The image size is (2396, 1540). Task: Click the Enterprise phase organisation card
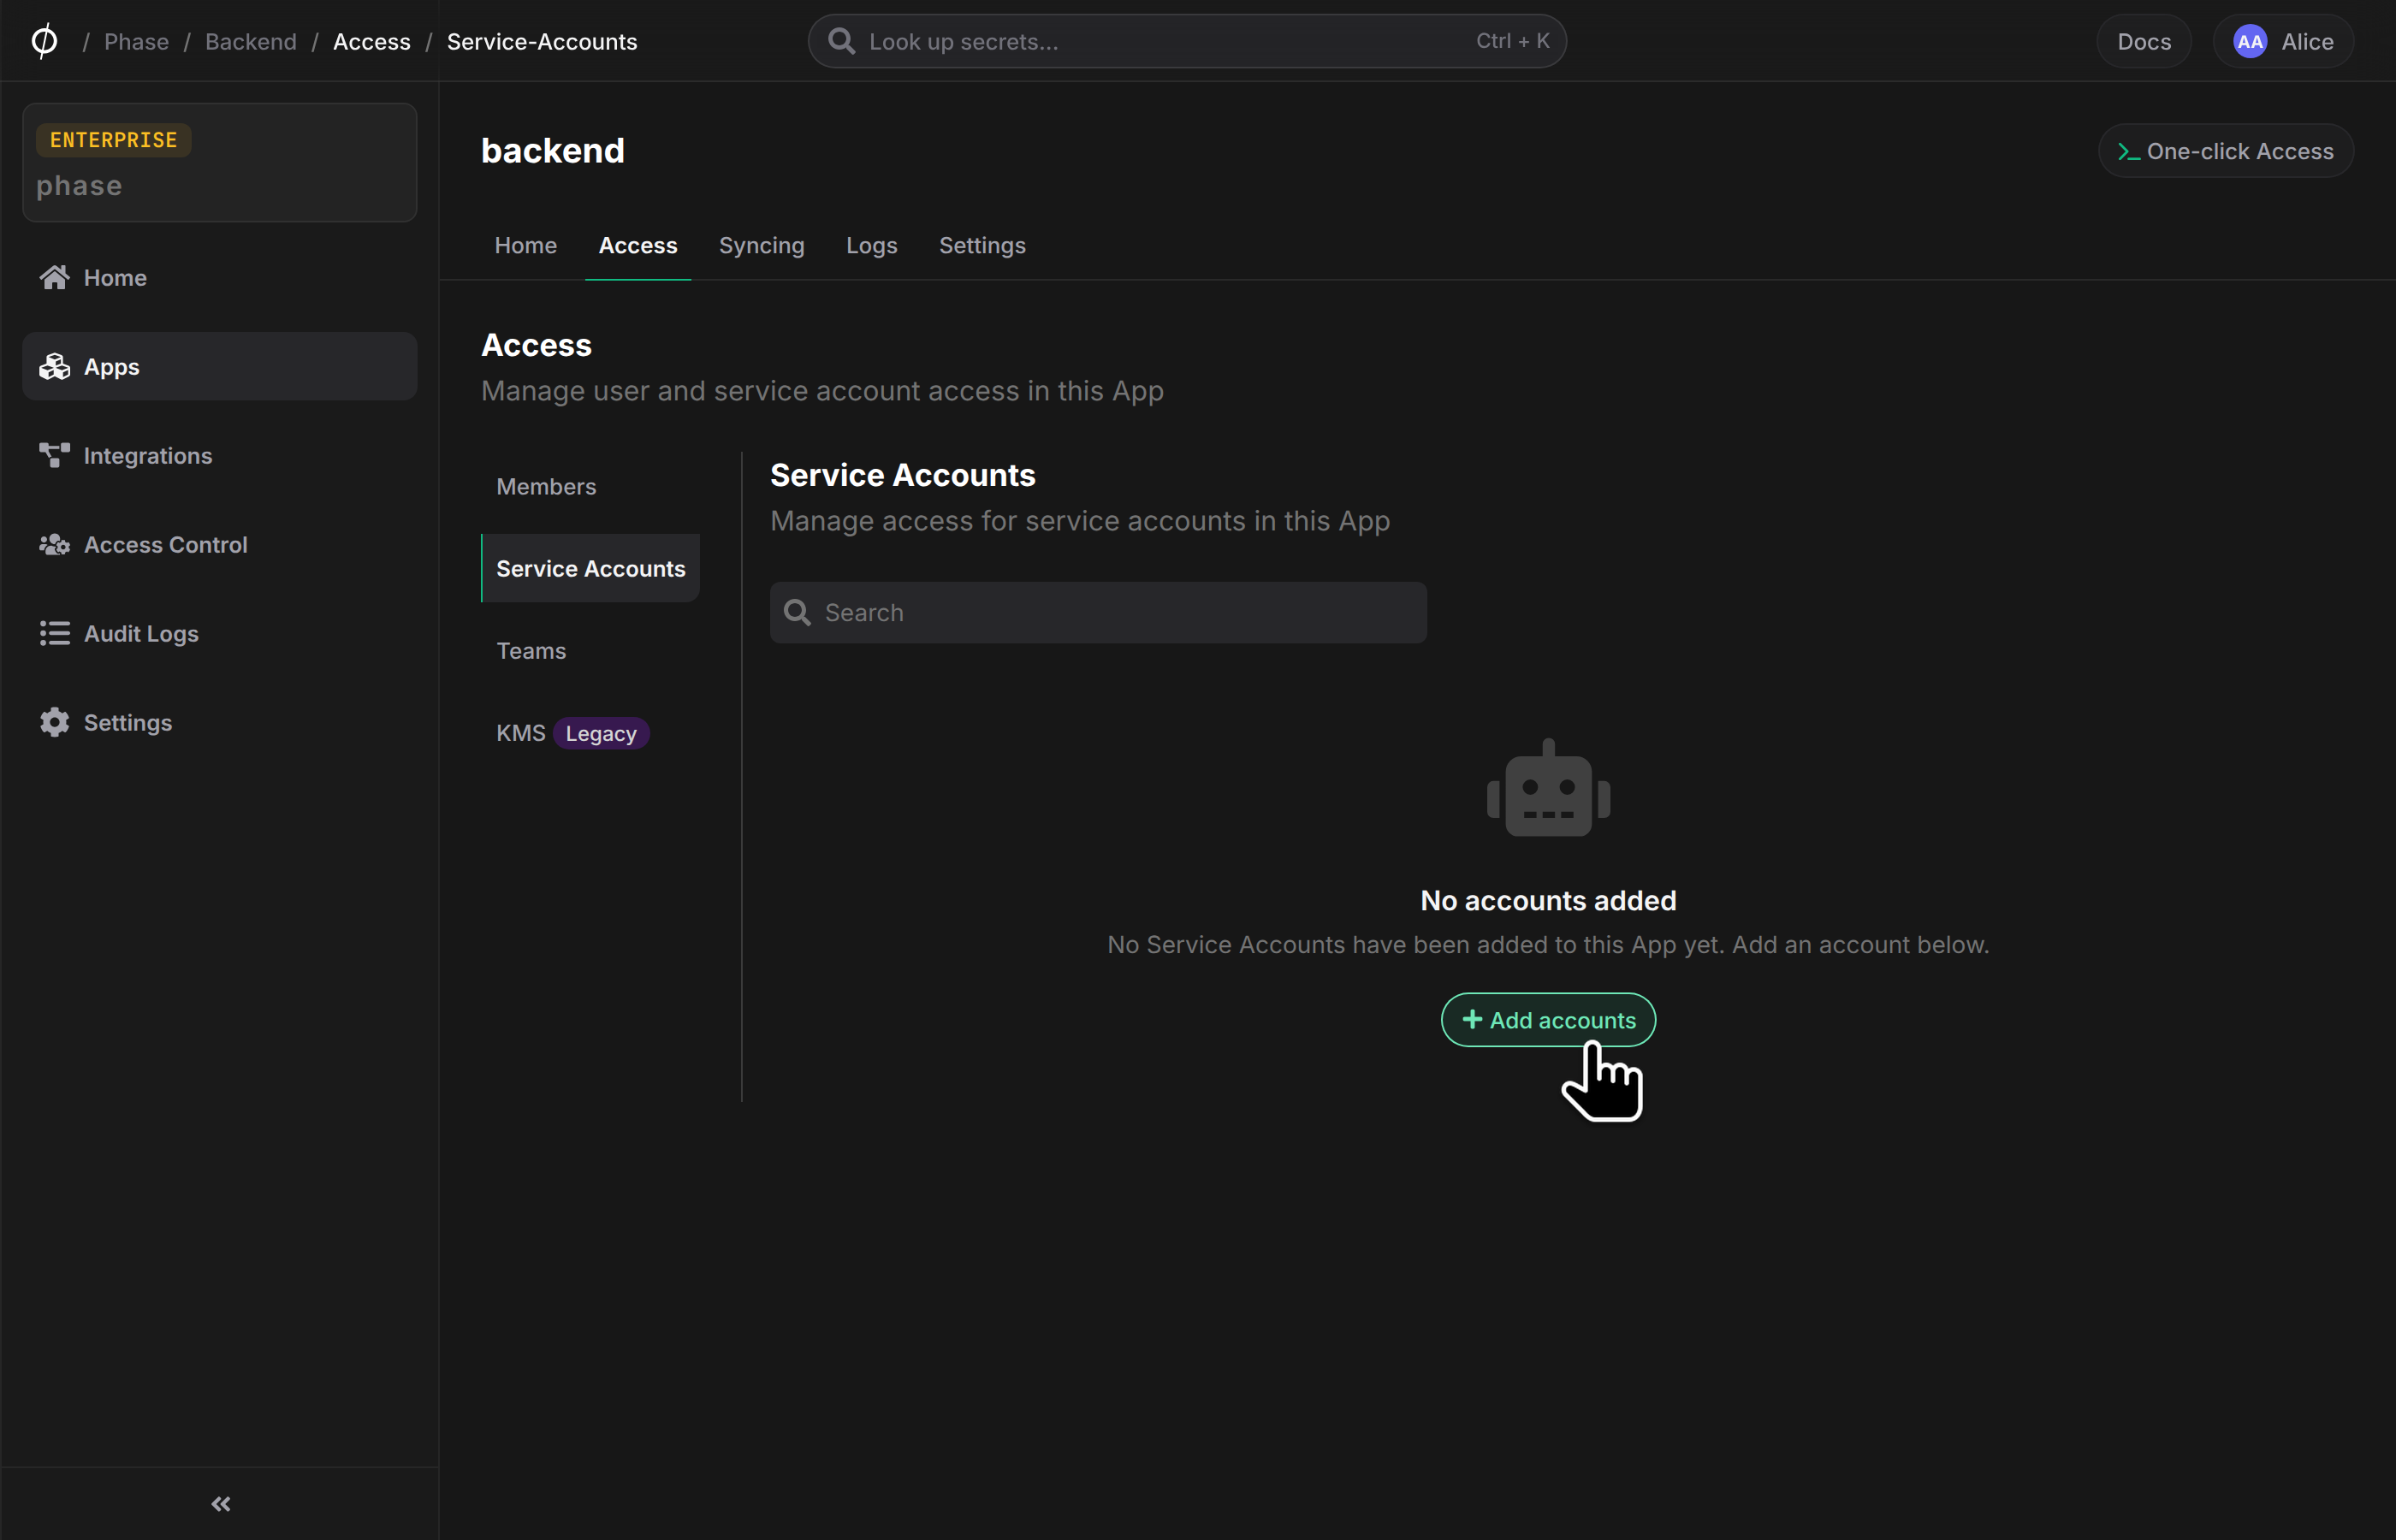220,162
